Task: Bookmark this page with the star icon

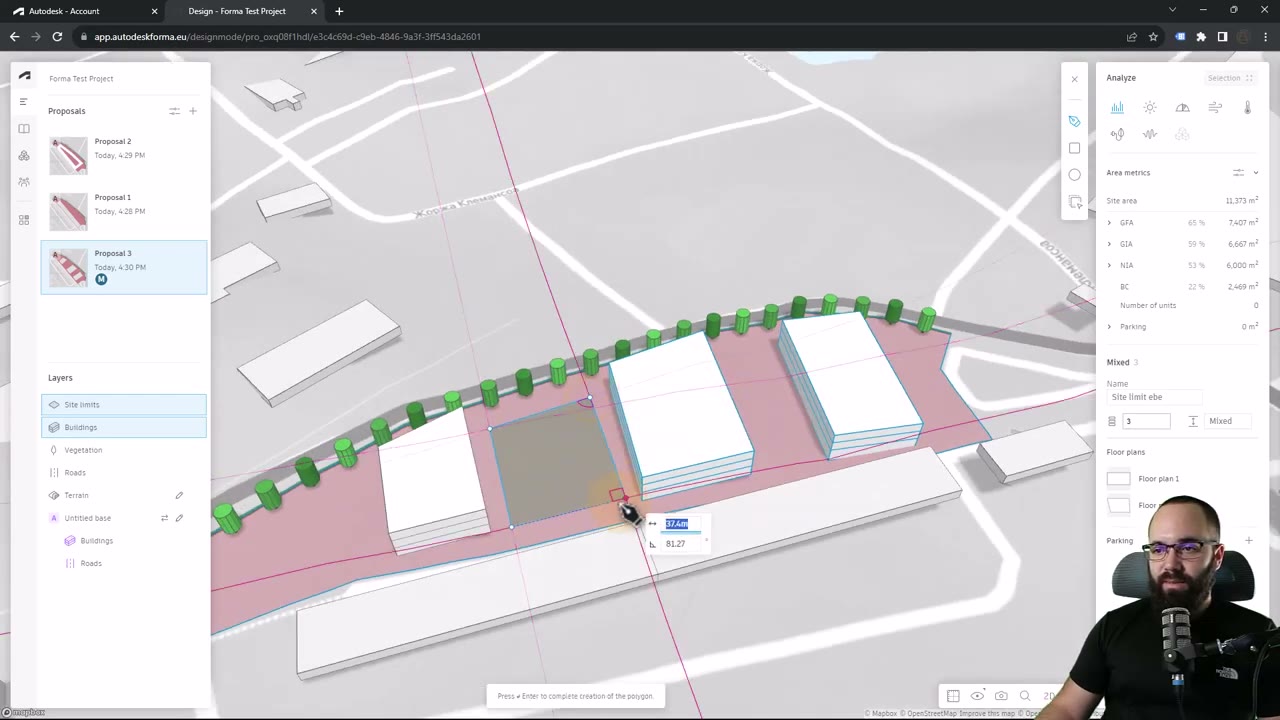Action: point(1153,37)
